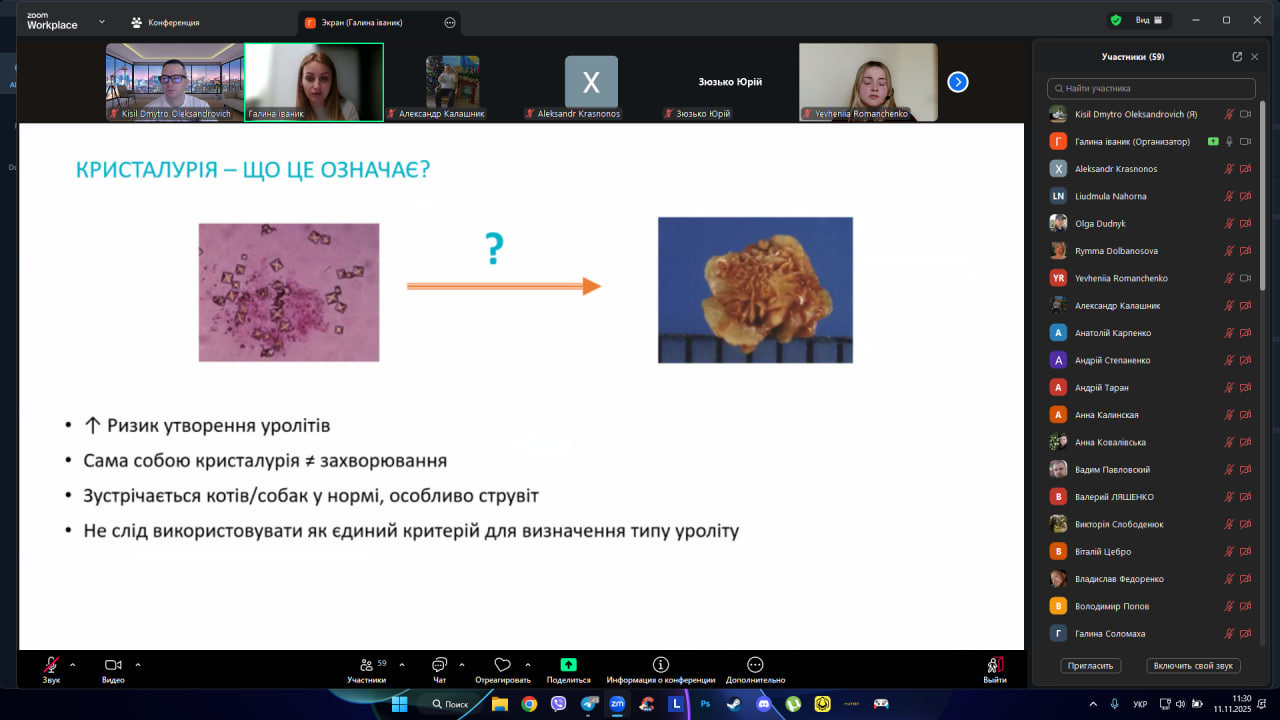This screenshot has width=1280, height=720.
Task: Open the Participants (Участники) panel icon
Action: click(366, 665)
